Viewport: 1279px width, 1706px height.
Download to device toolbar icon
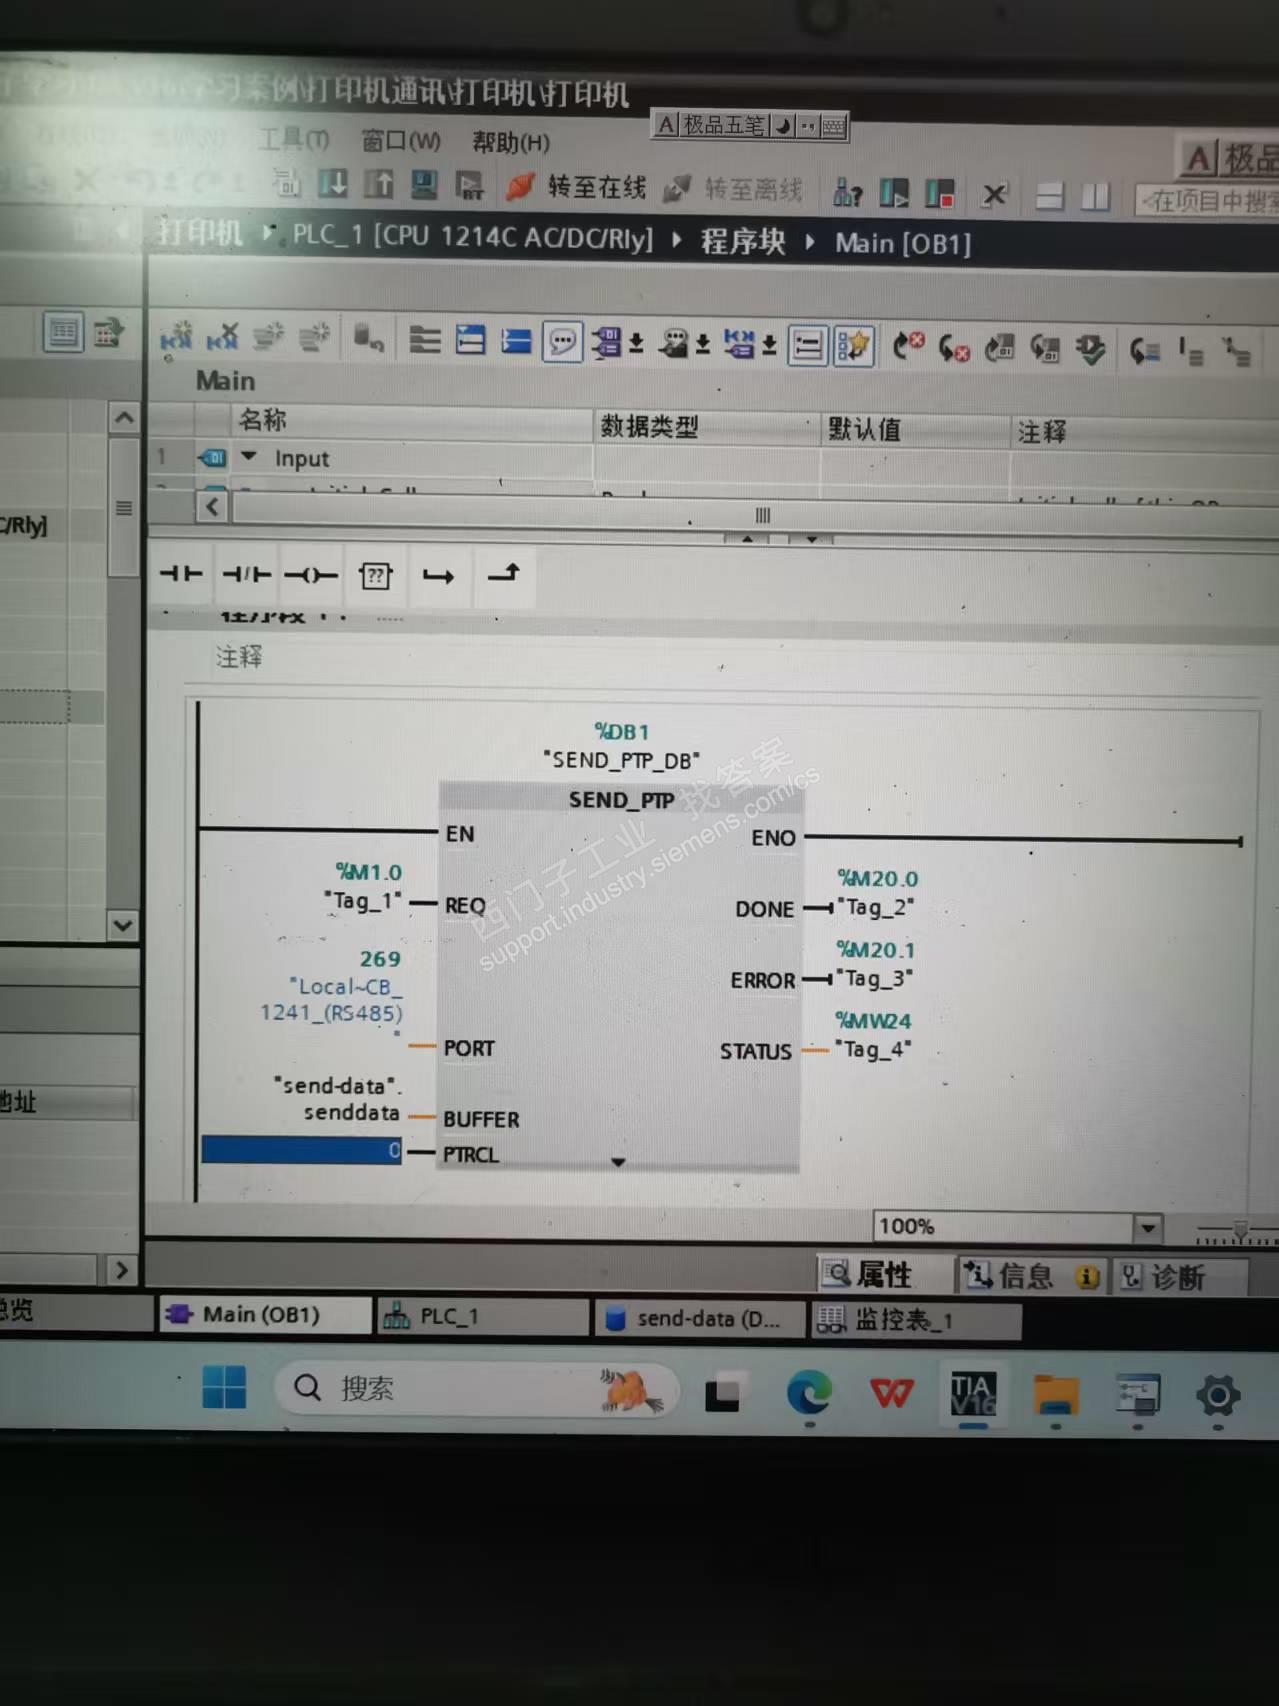pyautogui.click(x=333, y=184)
